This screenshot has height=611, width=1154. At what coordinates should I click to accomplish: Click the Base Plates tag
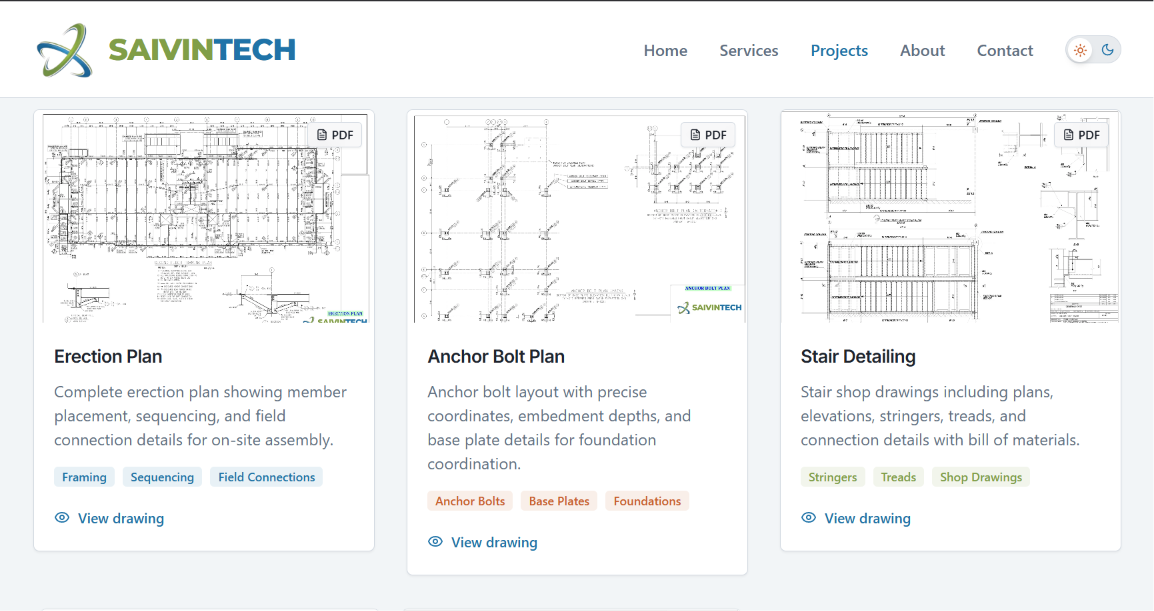pyautogui.click(x=559, y=501)
